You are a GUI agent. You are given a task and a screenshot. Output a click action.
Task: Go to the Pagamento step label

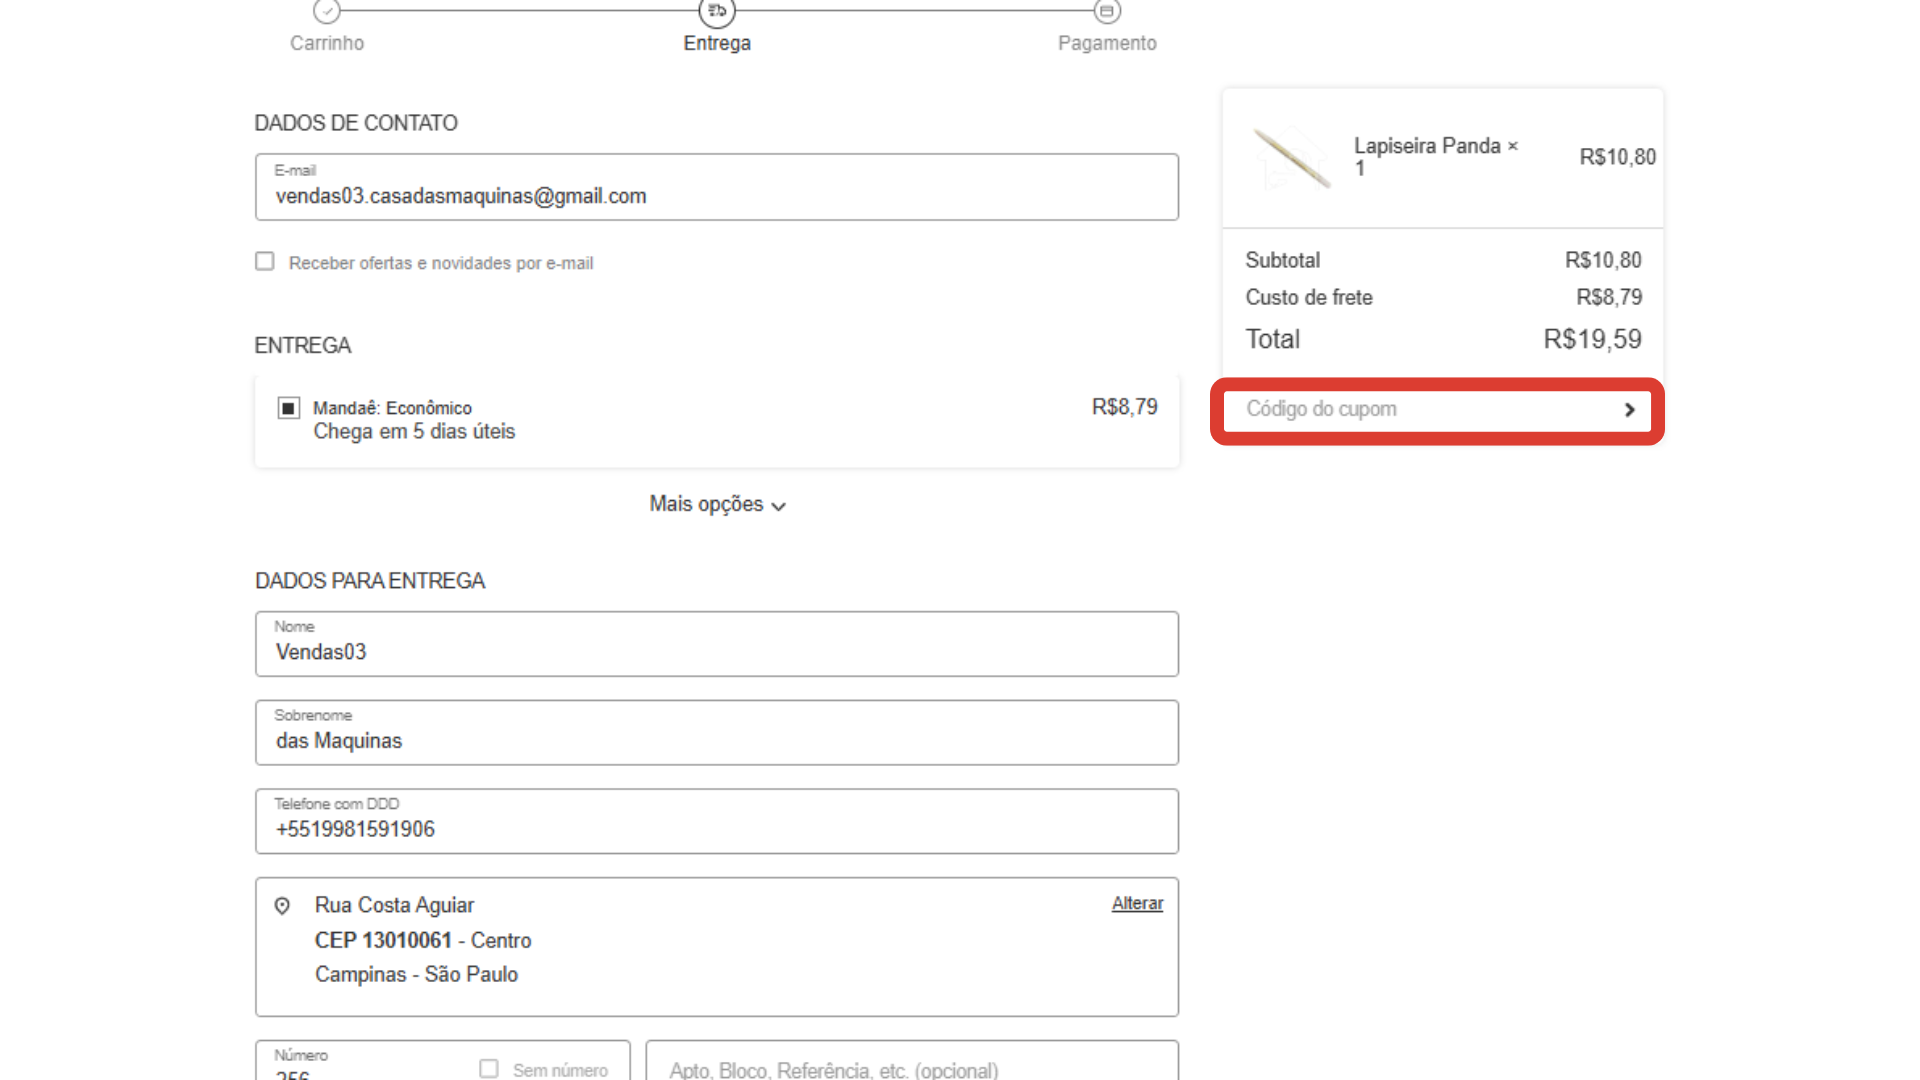[1107, 43]
